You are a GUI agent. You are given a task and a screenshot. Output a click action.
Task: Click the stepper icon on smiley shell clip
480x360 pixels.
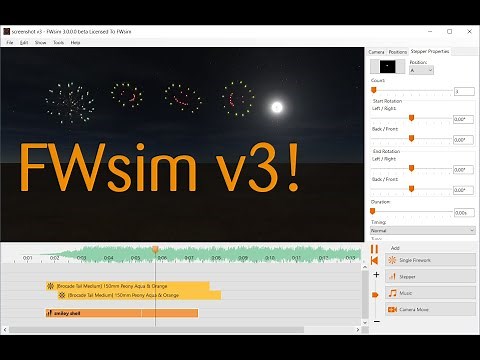(49, 313)
